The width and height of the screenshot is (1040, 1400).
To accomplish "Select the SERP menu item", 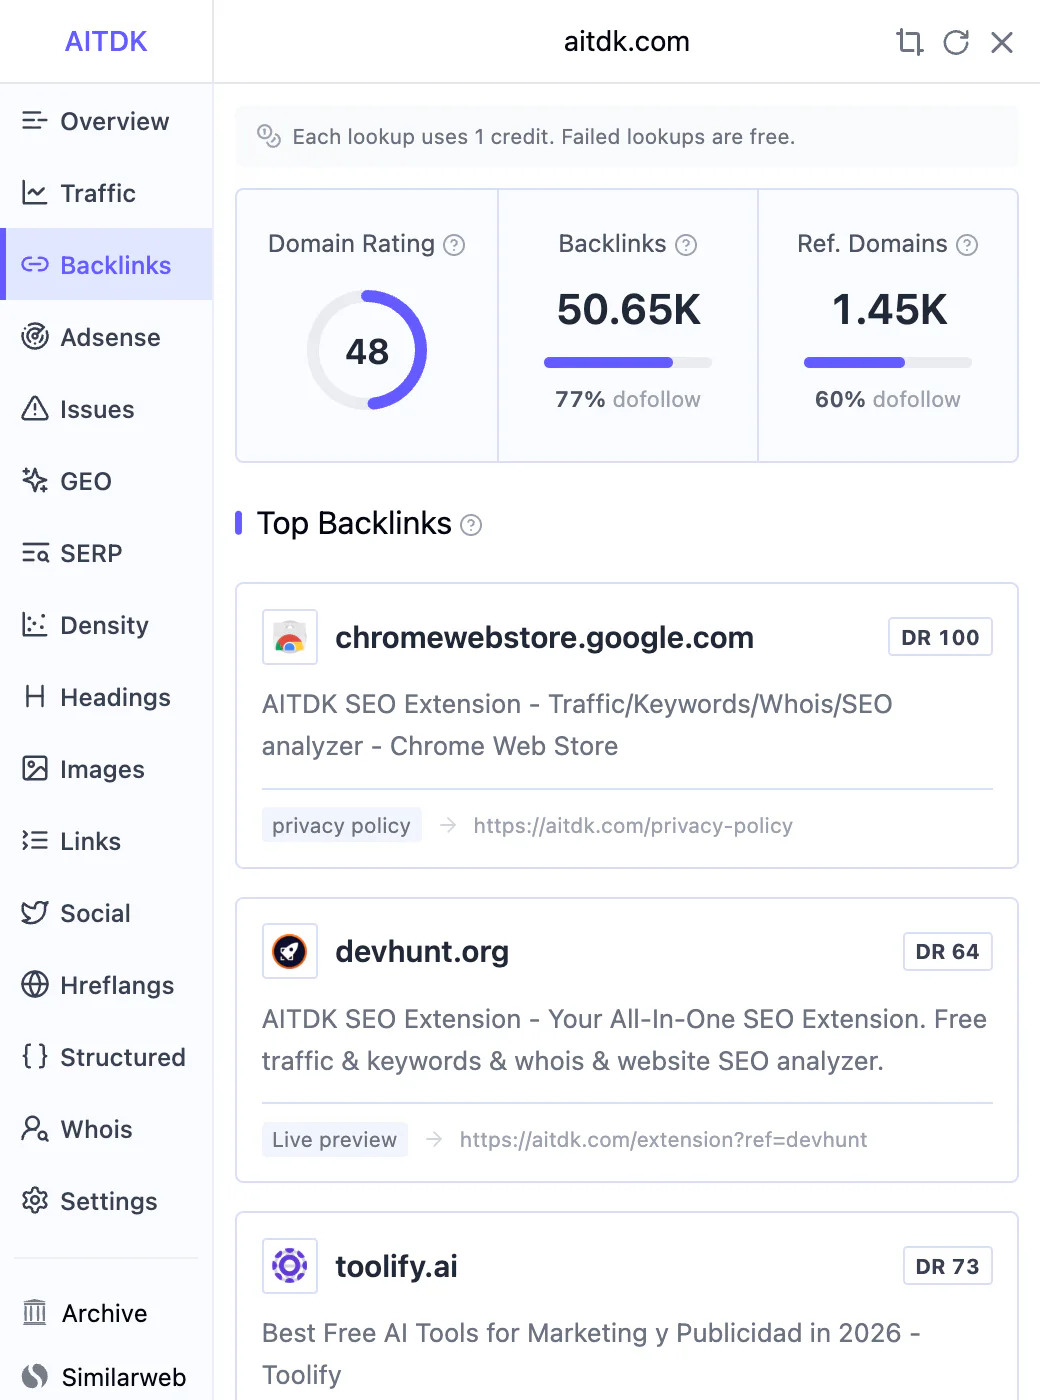I will [106, 553].
